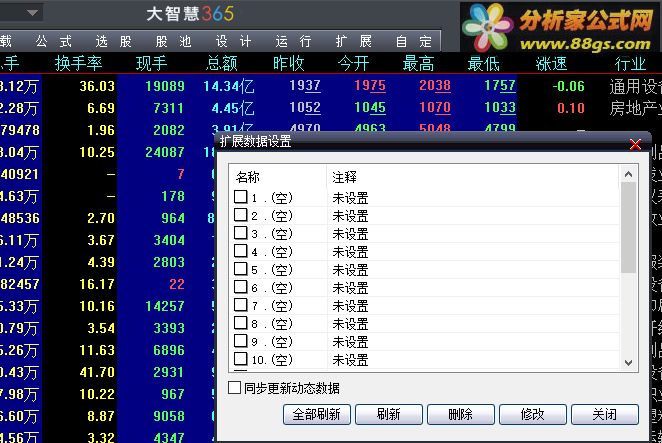Sort by 最高 column header
The width and height of the screenshot is (662, 443).
(418, 63)
